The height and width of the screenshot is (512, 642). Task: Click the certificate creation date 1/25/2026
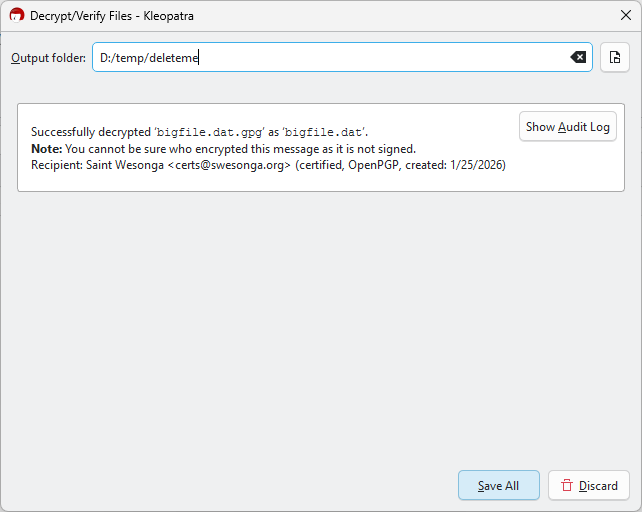[476, 165]
